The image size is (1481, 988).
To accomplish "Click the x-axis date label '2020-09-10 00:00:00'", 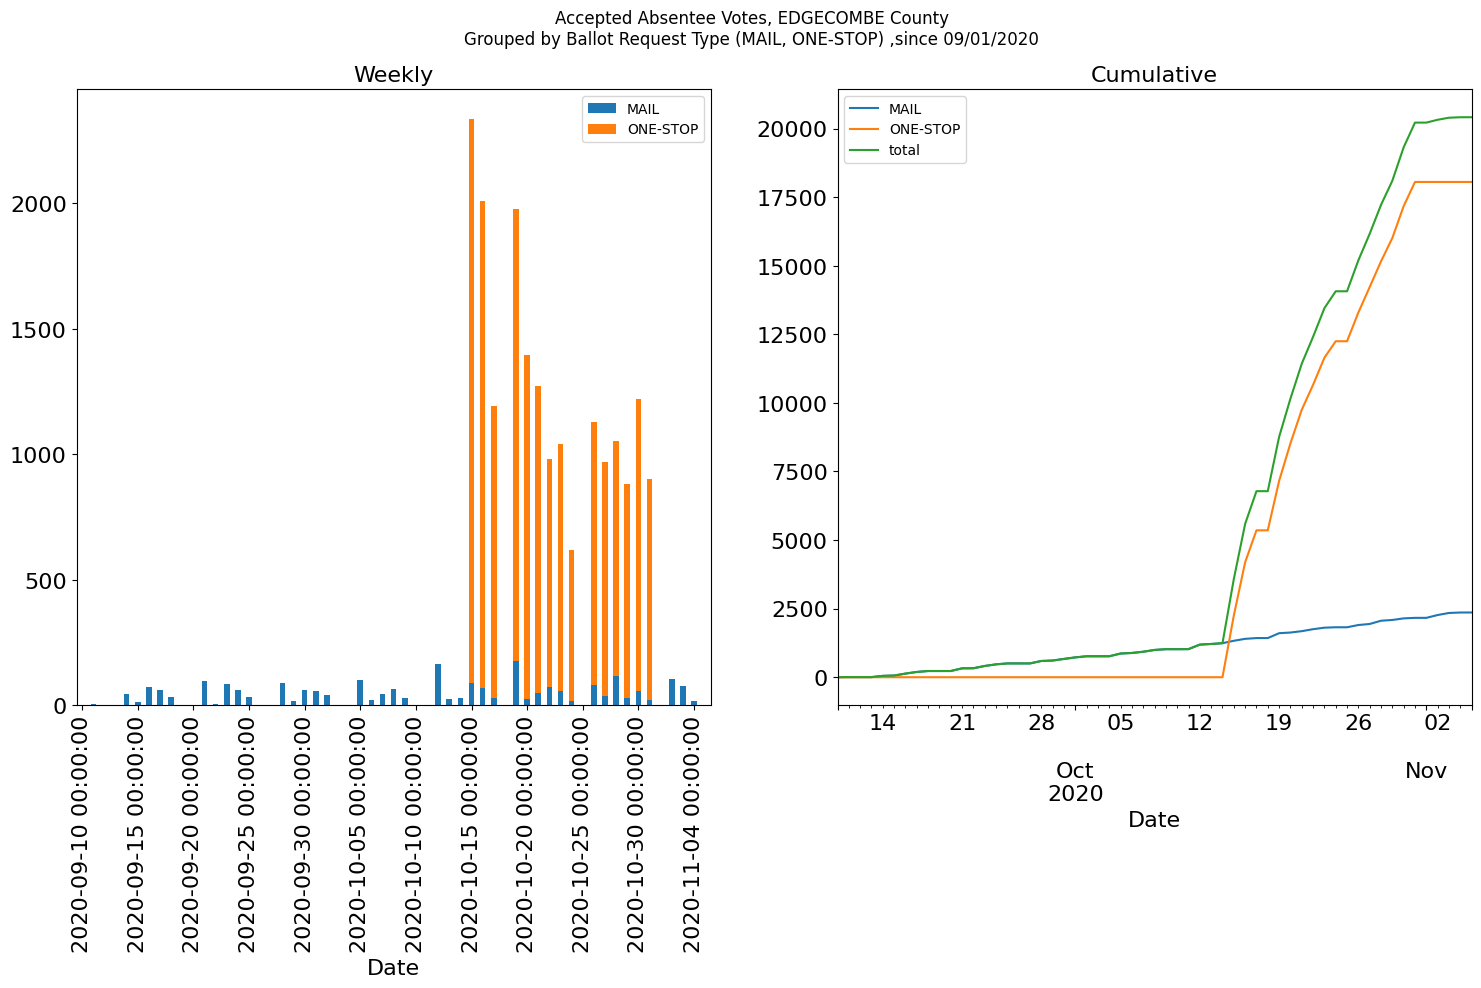I will point(81,833).
